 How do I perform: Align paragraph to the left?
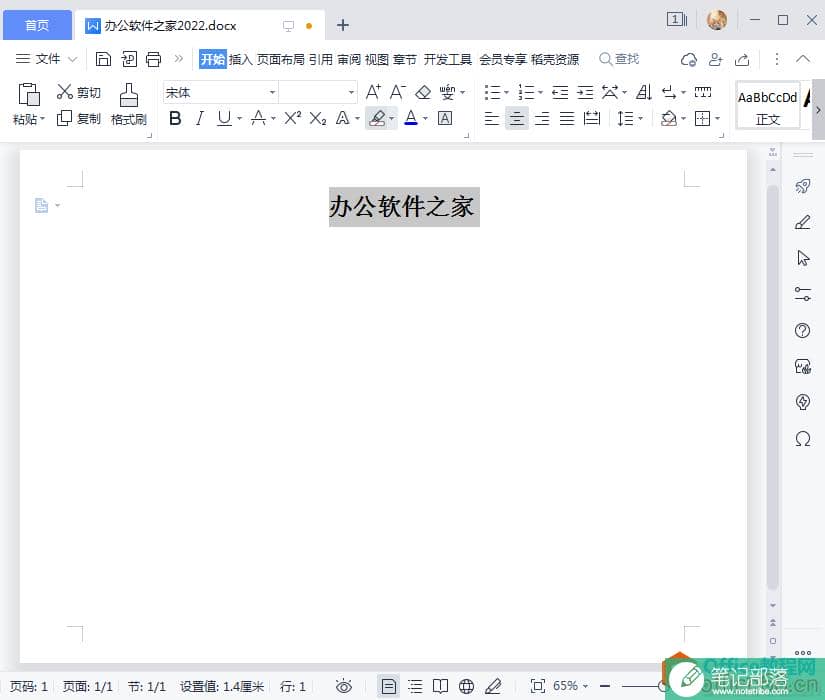coord(491,118)
